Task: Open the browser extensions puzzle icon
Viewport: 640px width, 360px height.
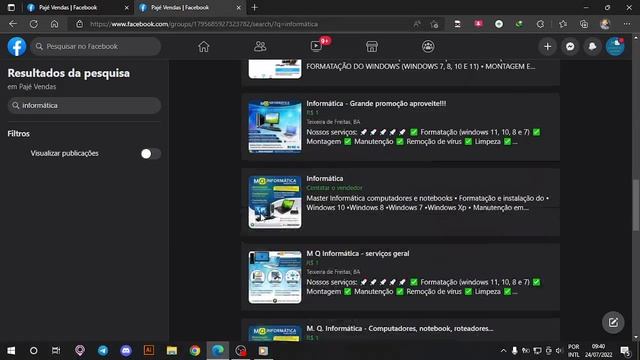Action: [540, 24]
